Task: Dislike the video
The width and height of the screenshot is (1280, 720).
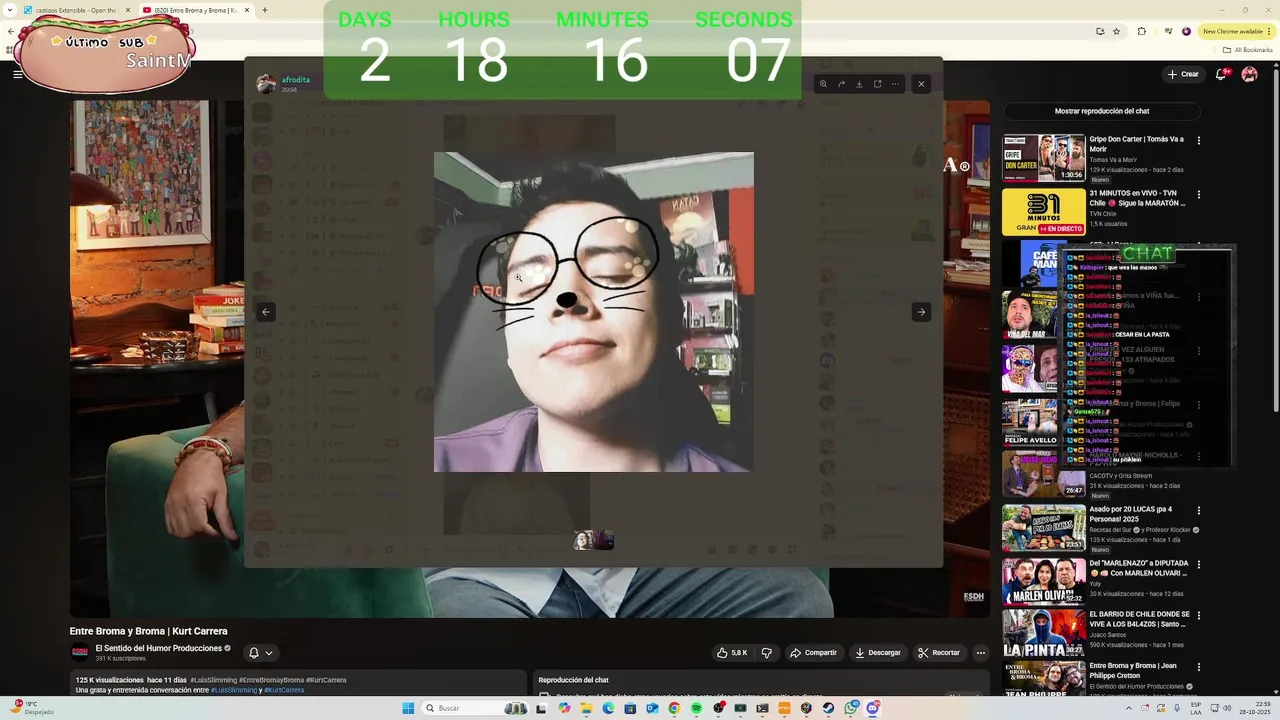Action: tap(766, 653)
